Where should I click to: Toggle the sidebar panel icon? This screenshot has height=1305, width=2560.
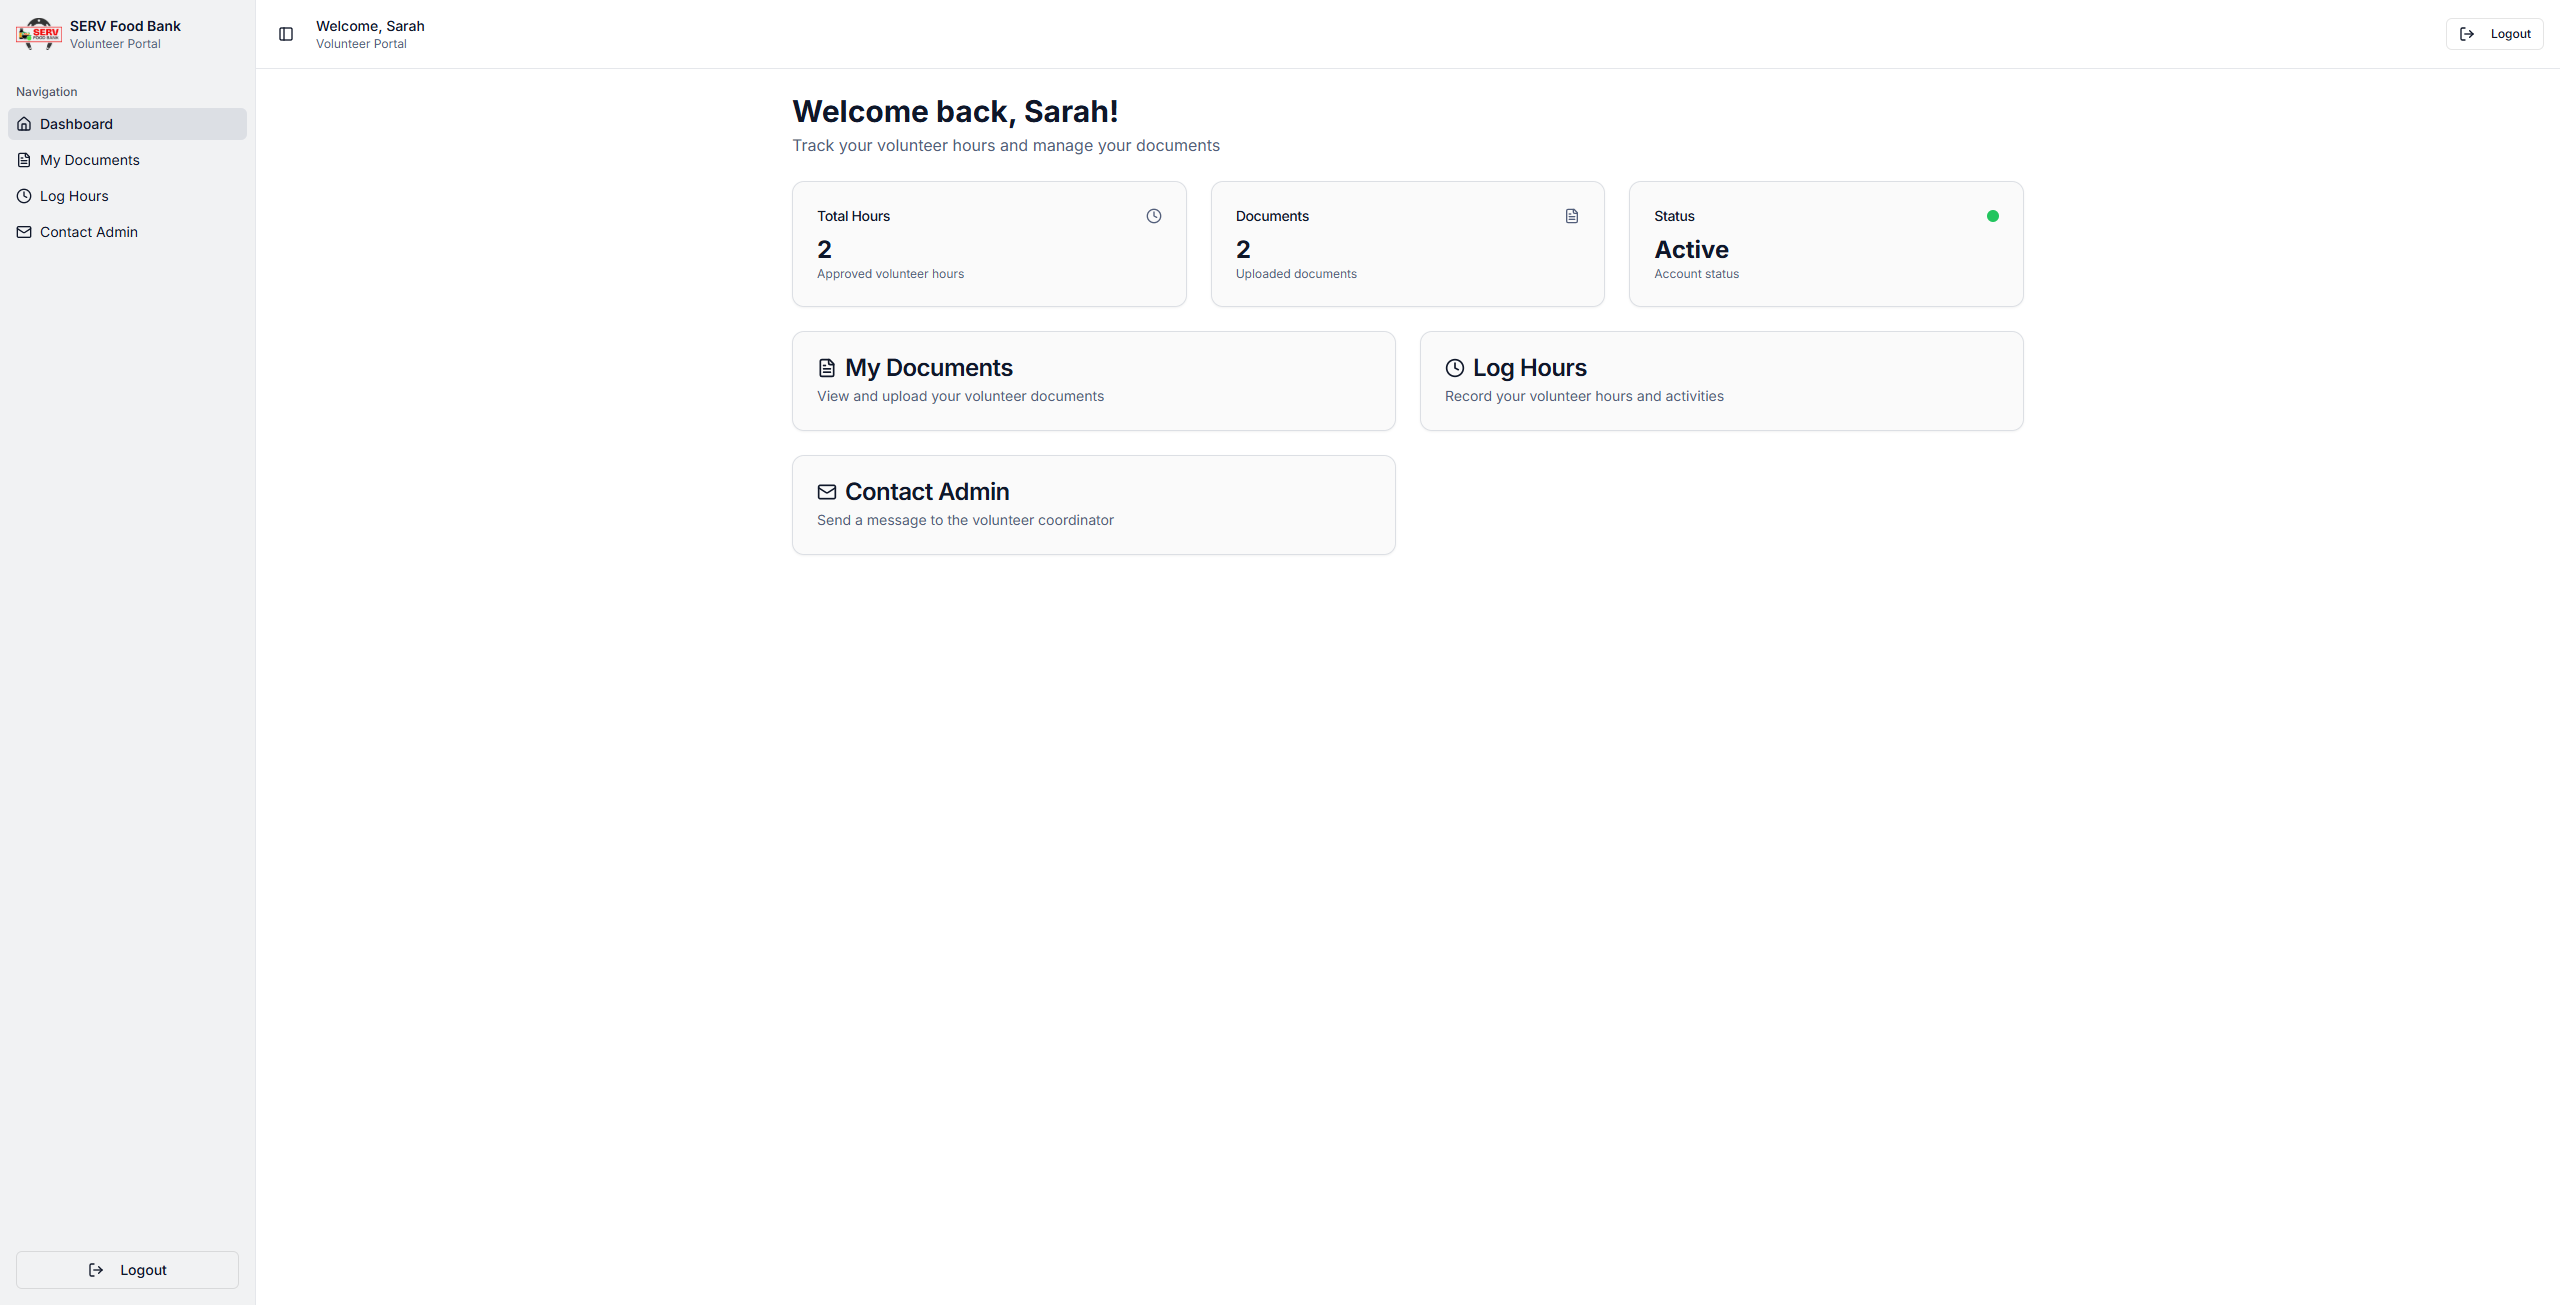tap(286, 34)
